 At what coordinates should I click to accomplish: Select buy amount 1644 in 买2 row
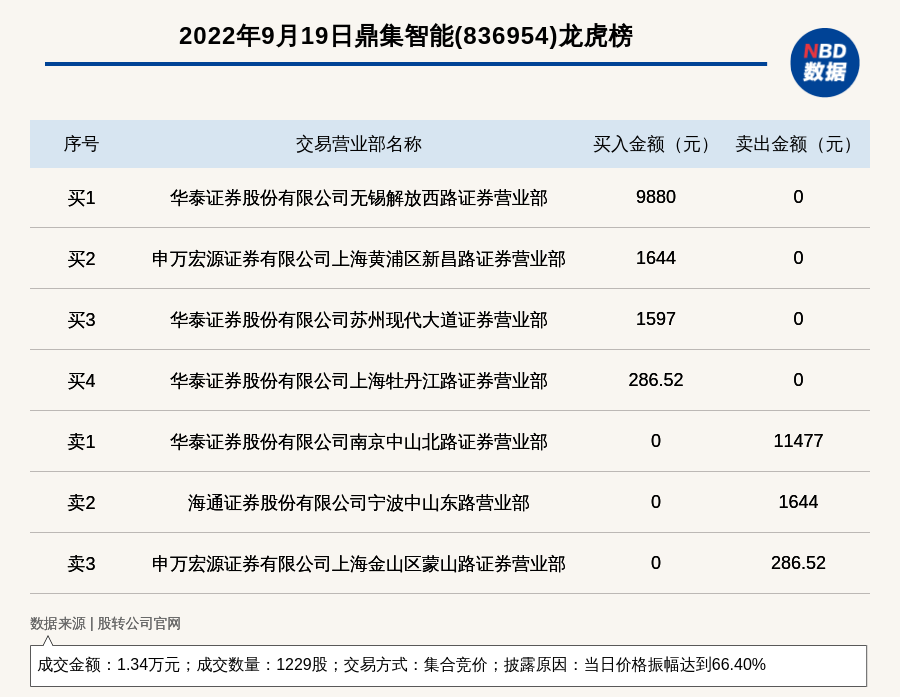click(x=655, y=258)
